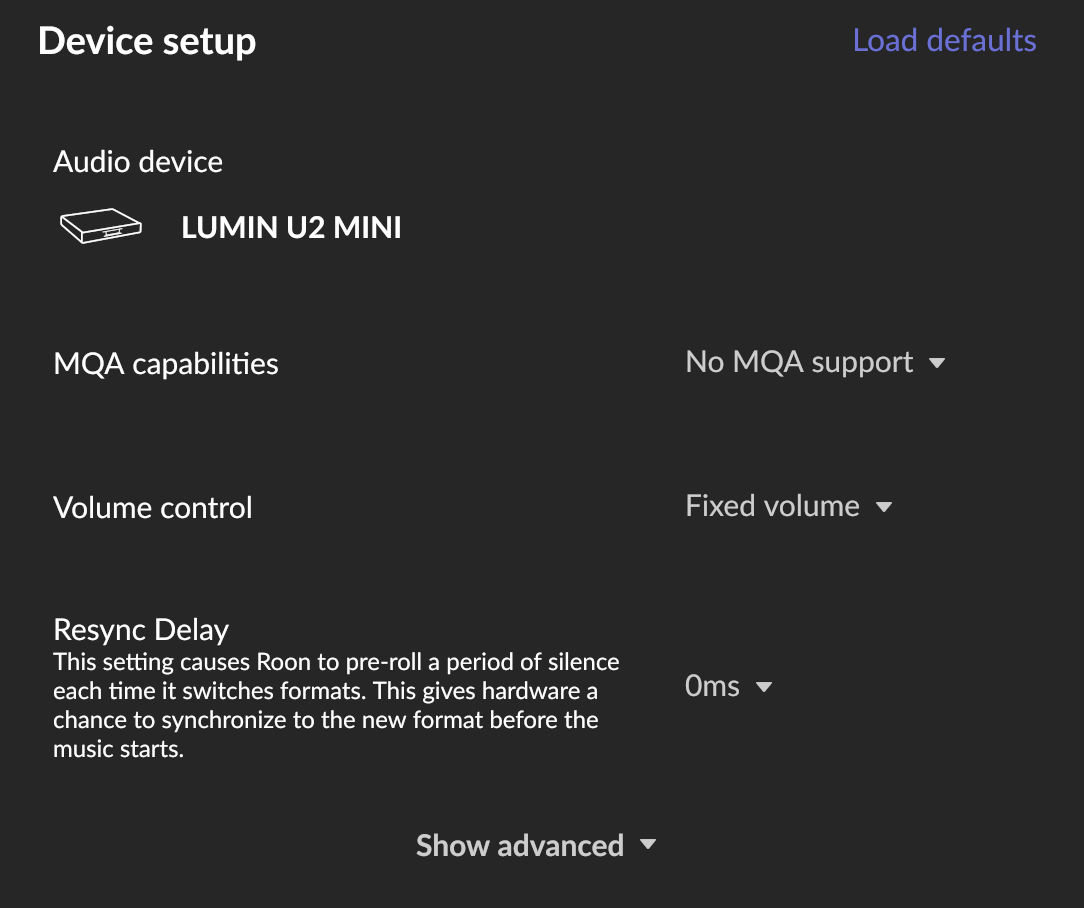Open the No MQA support dropdown
Screen dimensions: 1084x908
click(x=800, y=362)
